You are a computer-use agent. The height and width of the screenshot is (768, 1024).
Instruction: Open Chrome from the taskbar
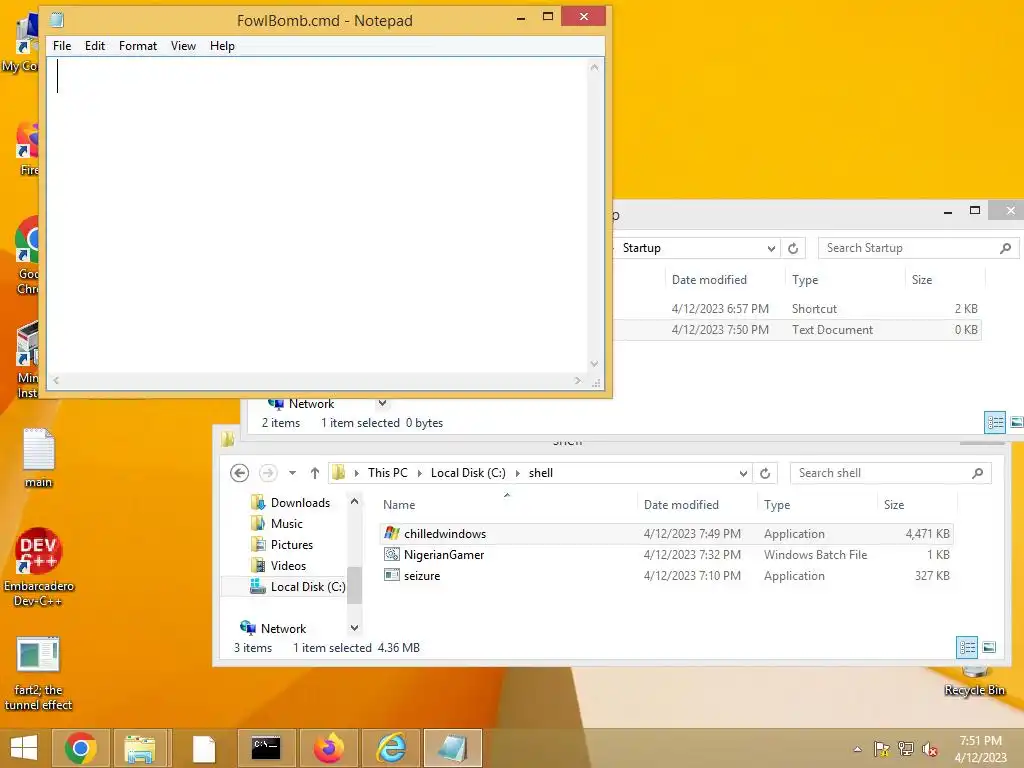coord(81,748)
